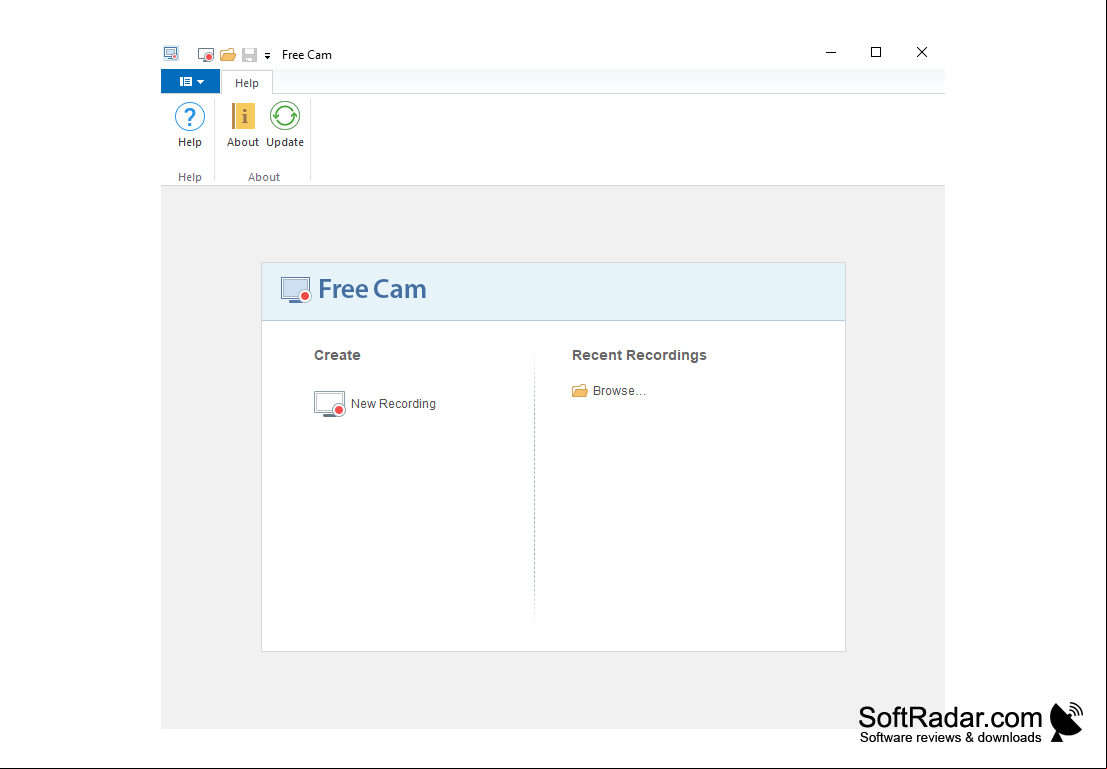Open a project using the quick access folder icon
The height and width of the screenshot is (769, 1107).
coord(227,54)
